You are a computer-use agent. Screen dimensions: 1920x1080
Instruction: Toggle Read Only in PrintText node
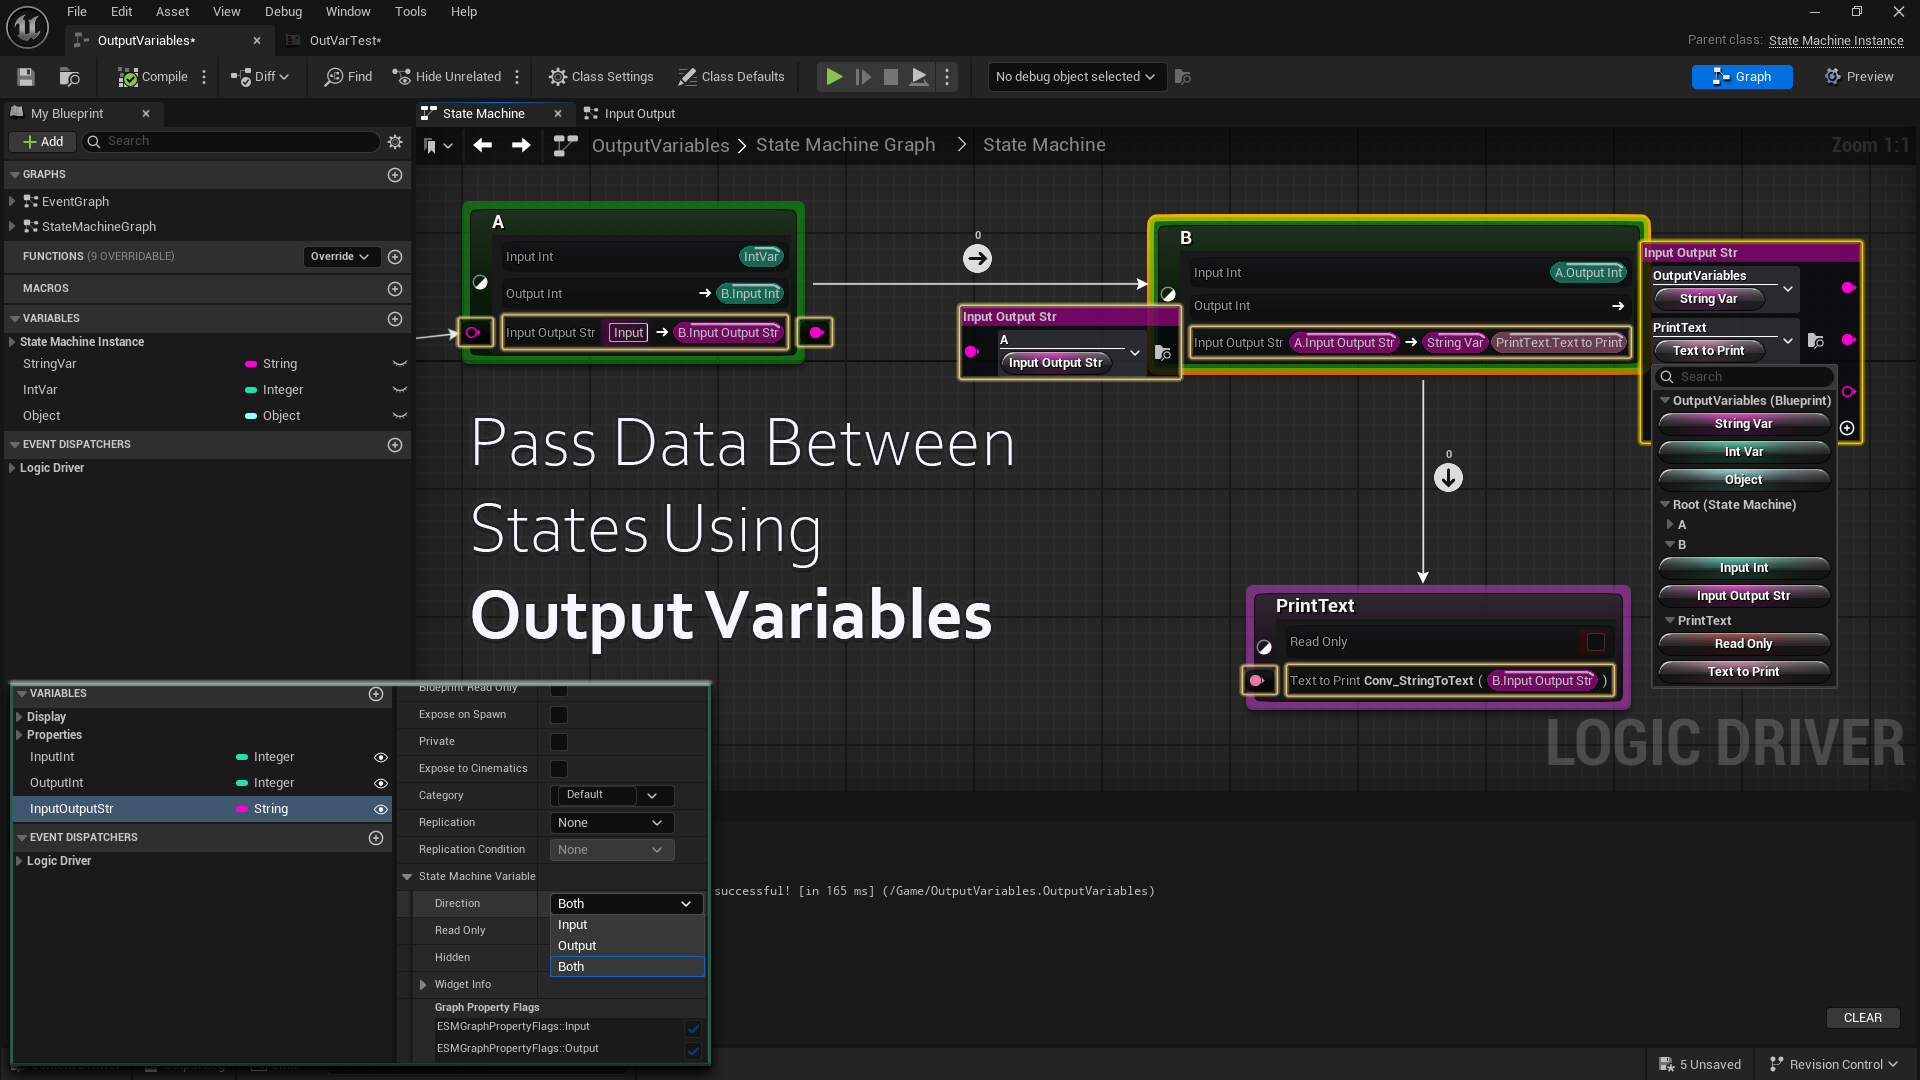click(1596, 642)
